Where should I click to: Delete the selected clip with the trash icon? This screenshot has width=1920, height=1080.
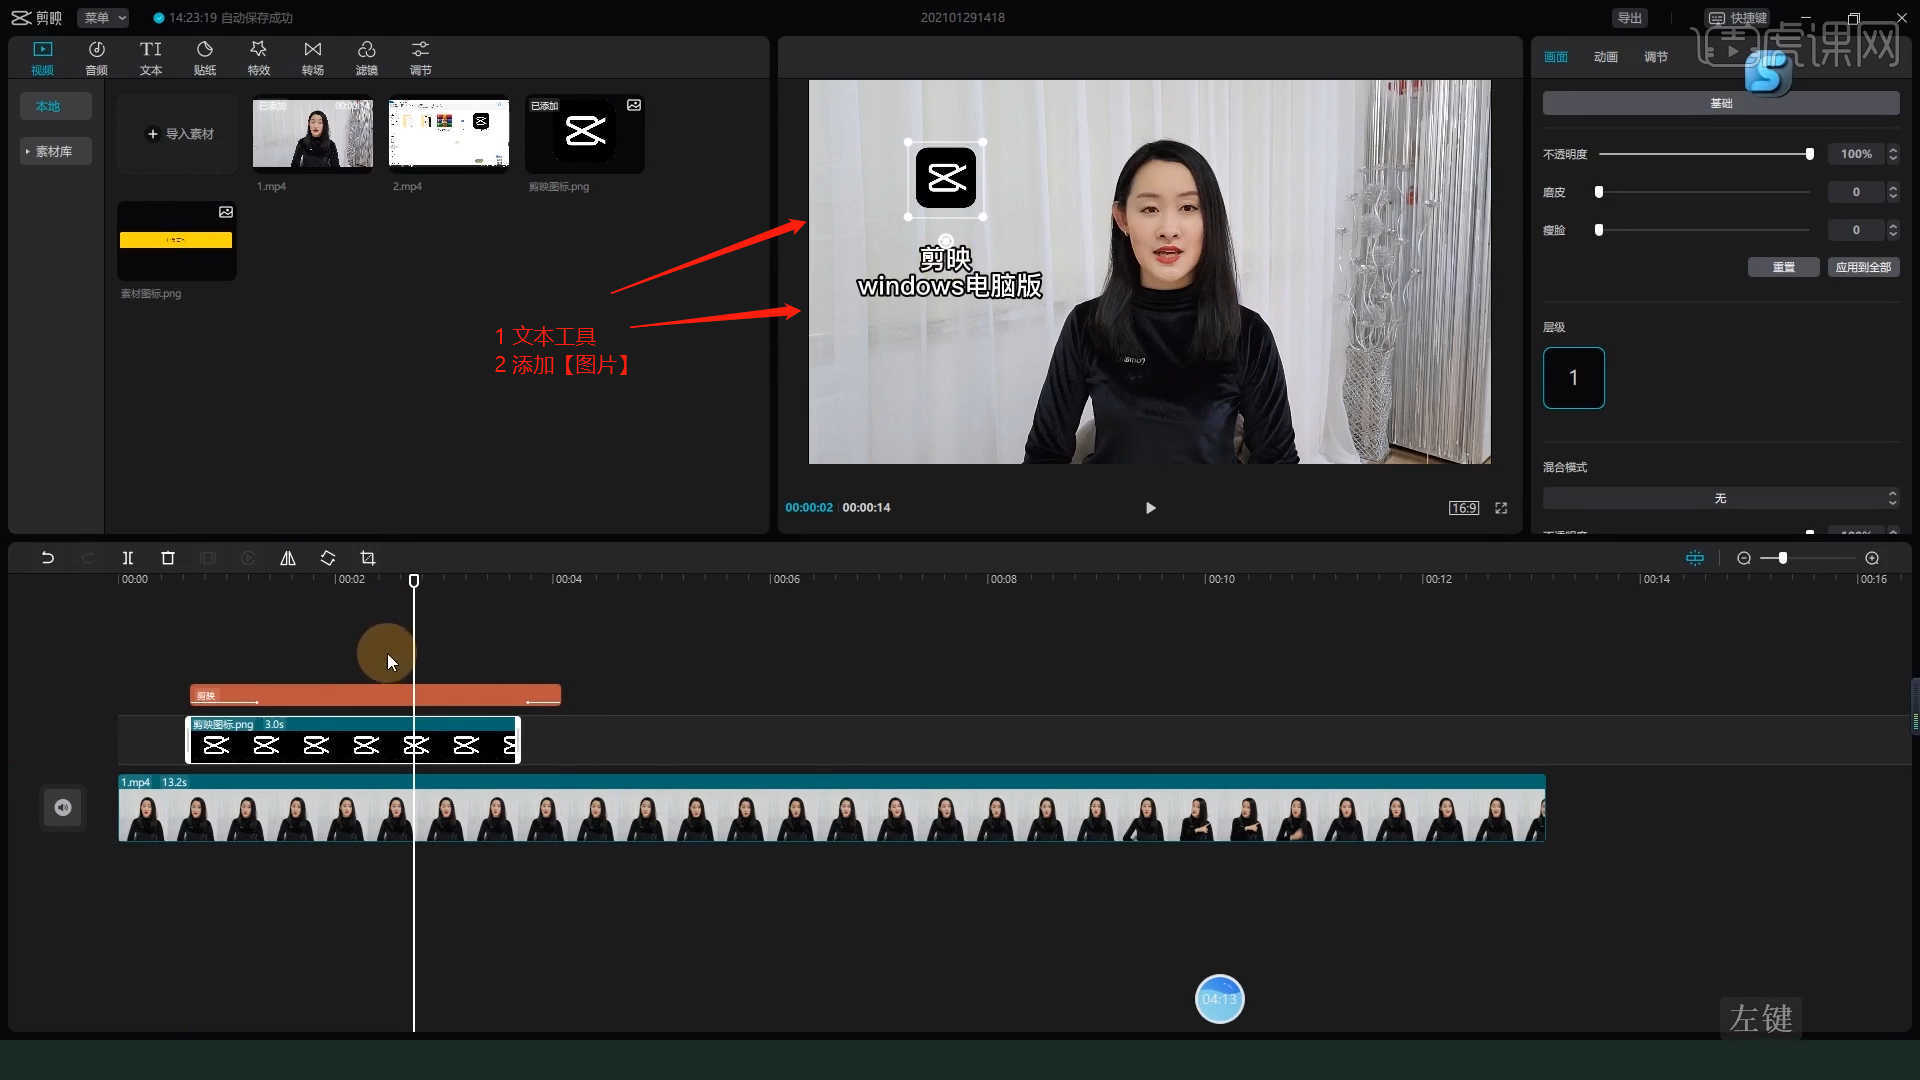(x=168, y=558)
